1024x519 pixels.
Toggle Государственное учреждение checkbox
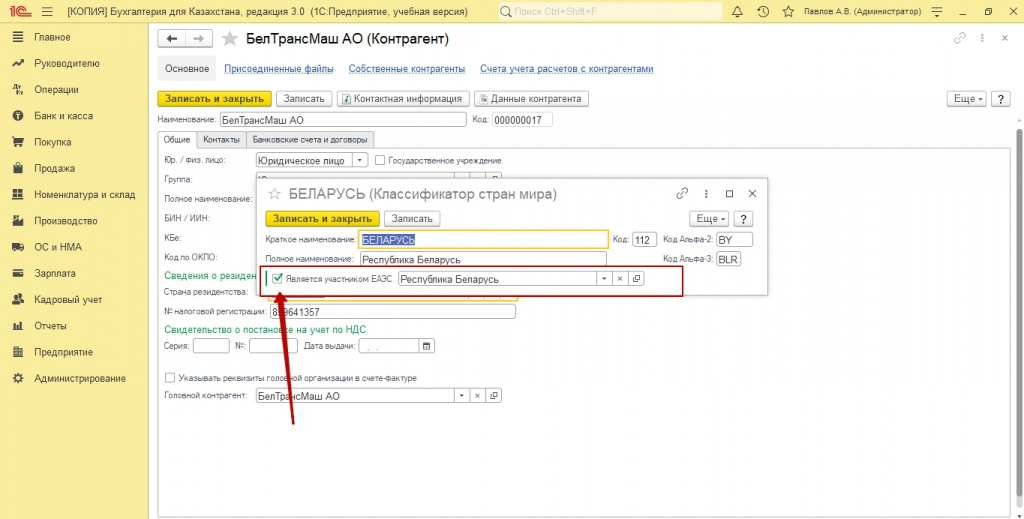tap(380, 160)
